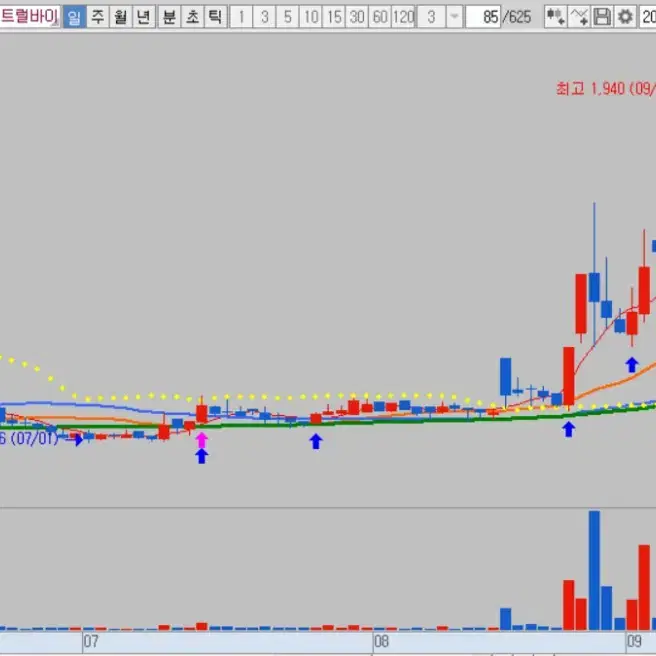Click the 09 month marker on time axis
Screen dimensions: 656x656
click(x=634, y=641)
